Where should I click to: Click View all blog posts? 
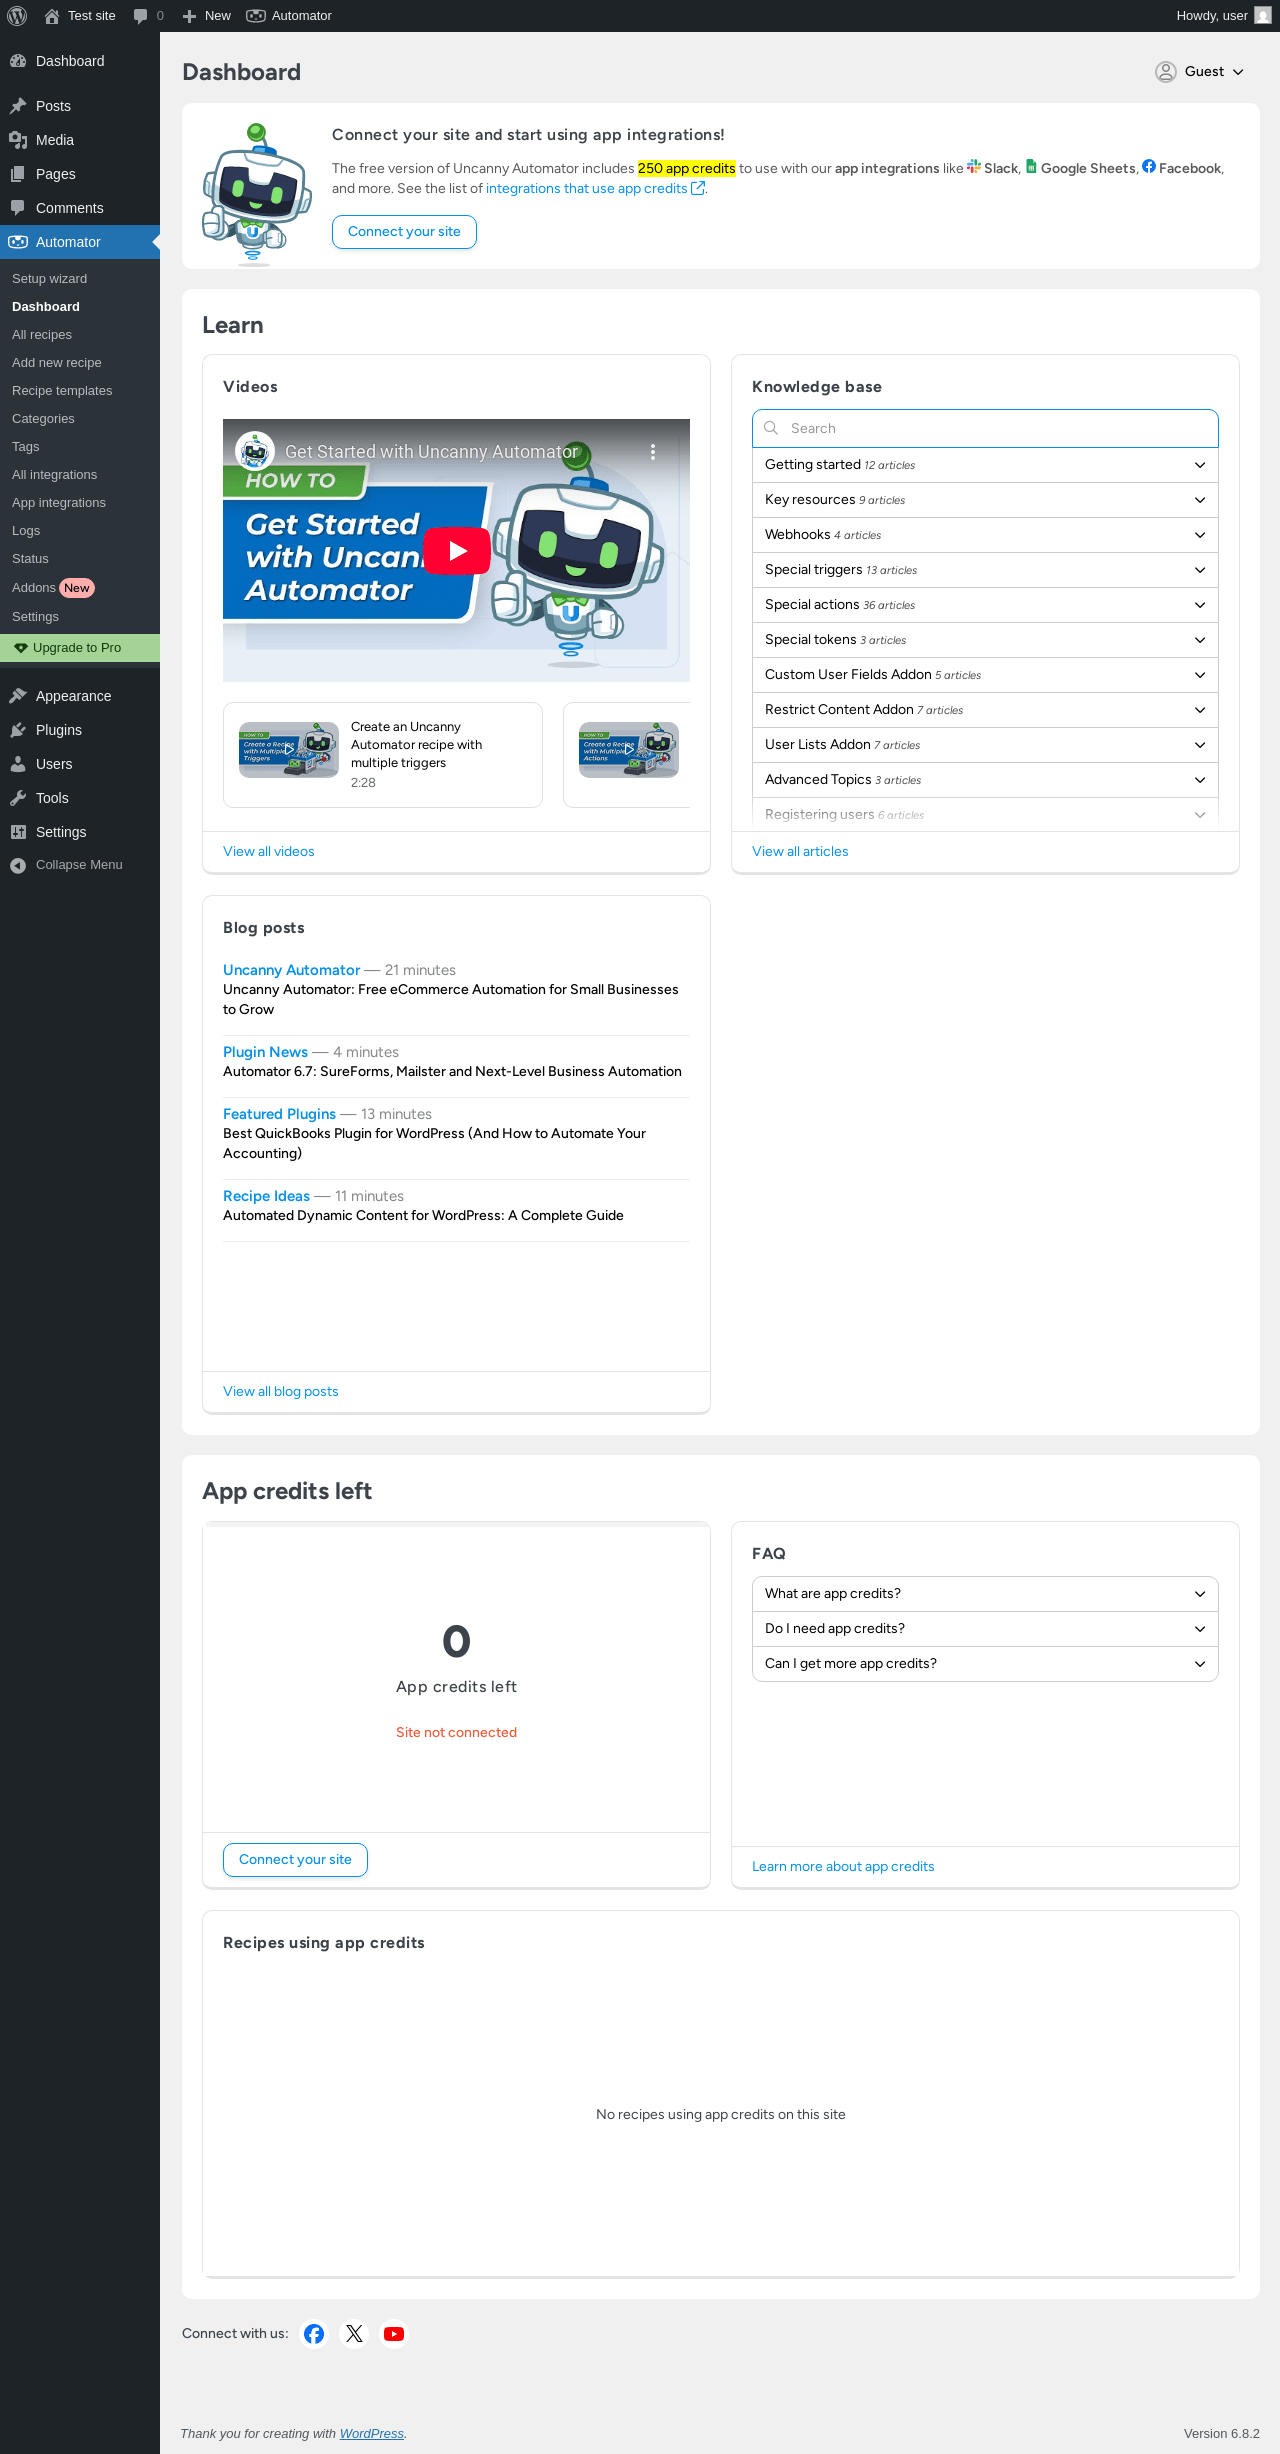pyautogui.click(x=280, y=1392)
